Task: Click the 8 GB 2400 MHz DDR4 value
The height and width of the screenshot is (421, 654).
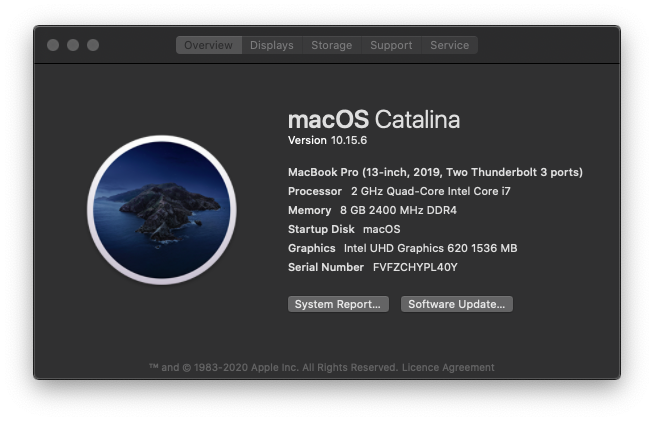Action: tap(398, 210)
